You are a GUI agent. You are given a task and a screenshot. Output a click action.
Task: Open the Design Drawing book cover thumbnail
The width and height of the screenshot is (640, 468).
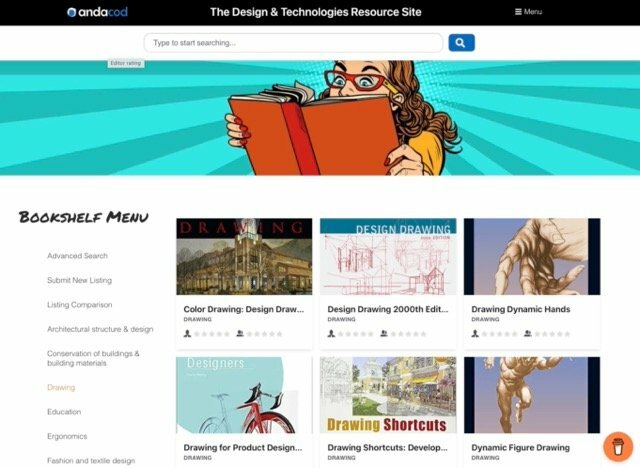pos(388,257)
